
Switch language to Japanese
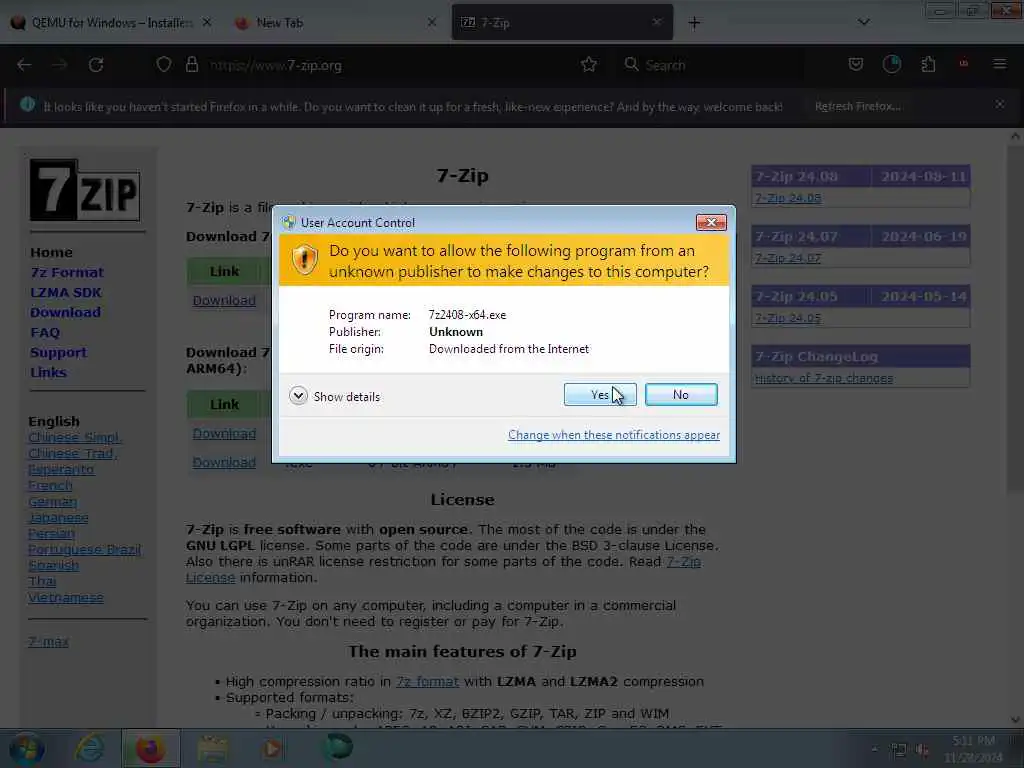pyautogui.click(x=58, y=518)
